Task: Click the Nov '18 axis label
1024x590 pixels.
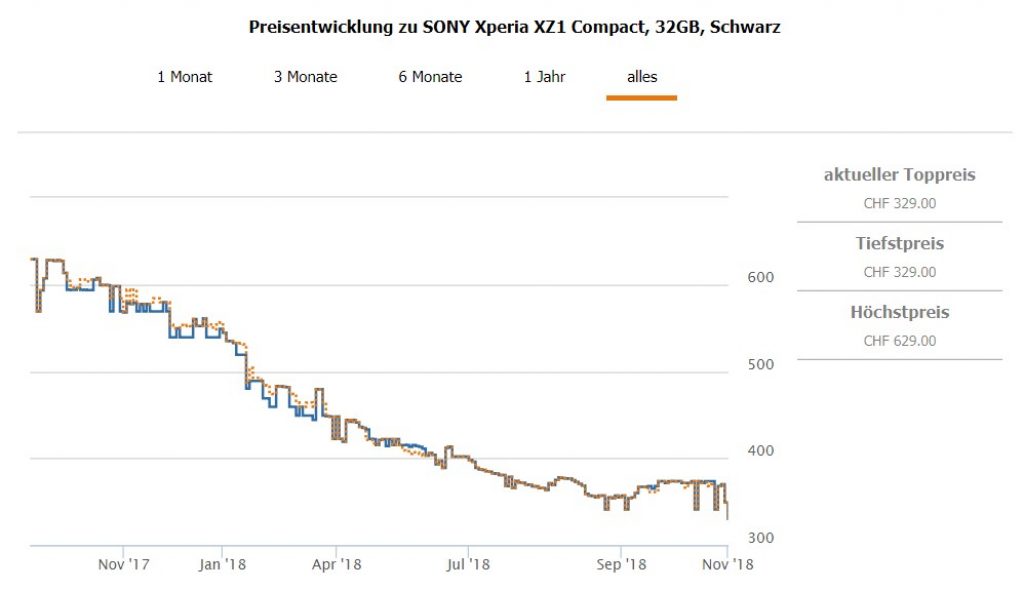Action: pos(728,565)
